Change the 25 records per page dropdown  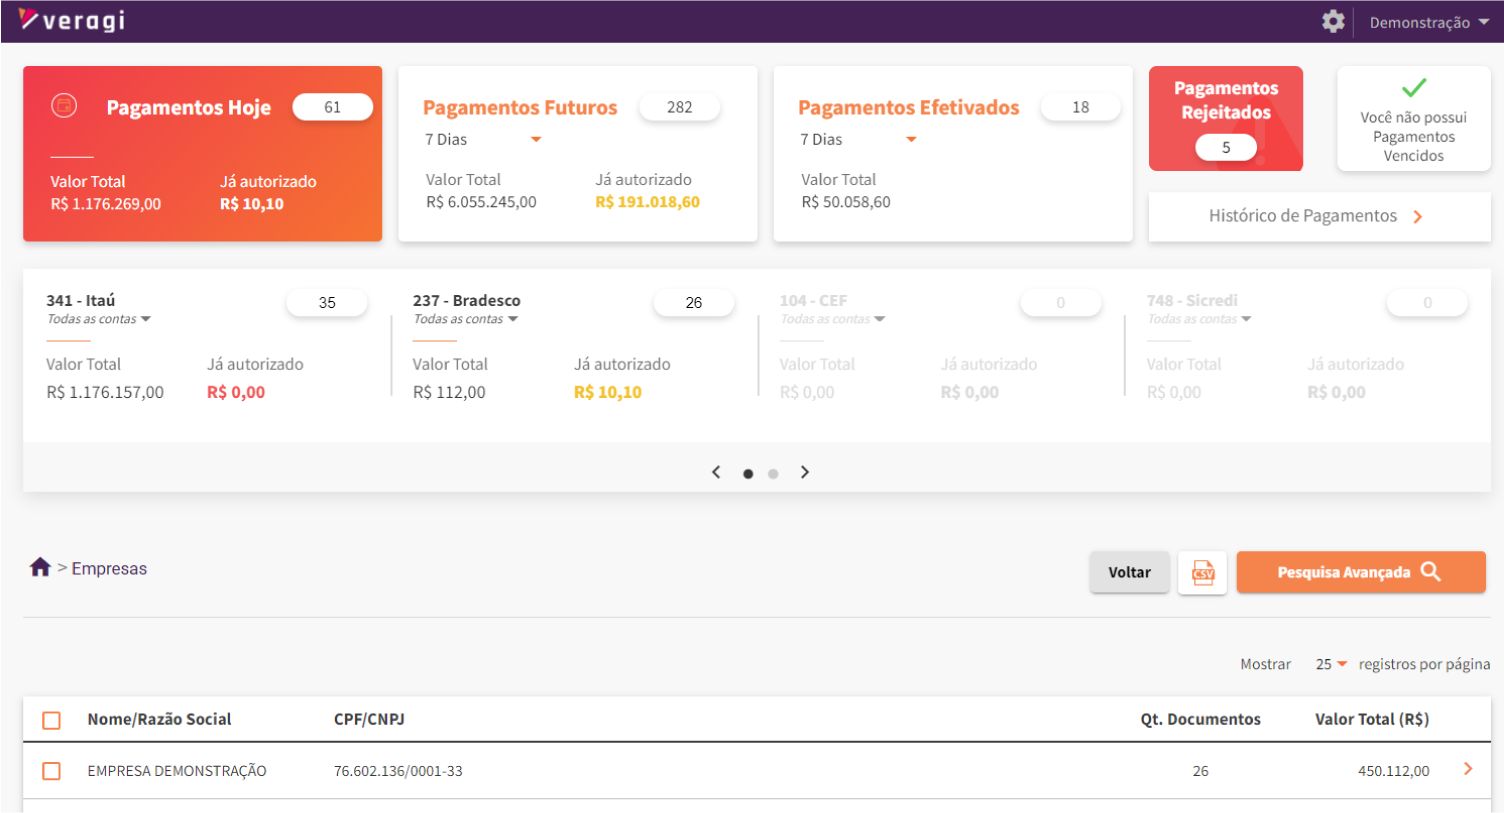pos(1331,664)
